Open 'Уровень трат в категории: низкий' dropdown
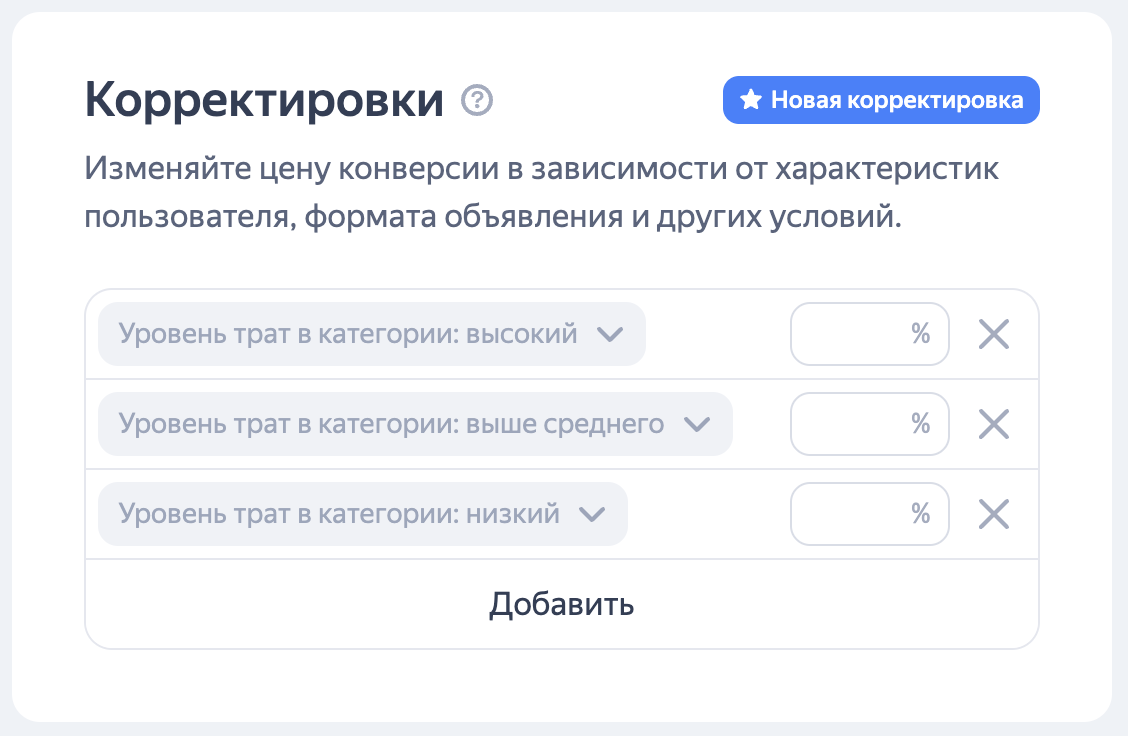The height and width of the screenshot is (736, 1128). 339,514
